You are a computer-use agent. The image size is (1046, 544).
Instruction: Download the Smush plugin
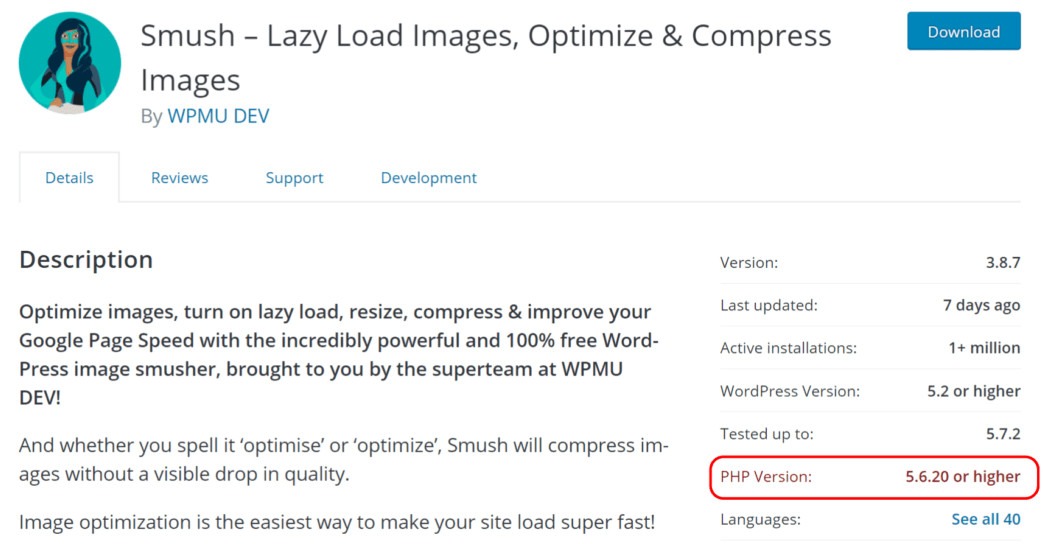coord(963,31)
